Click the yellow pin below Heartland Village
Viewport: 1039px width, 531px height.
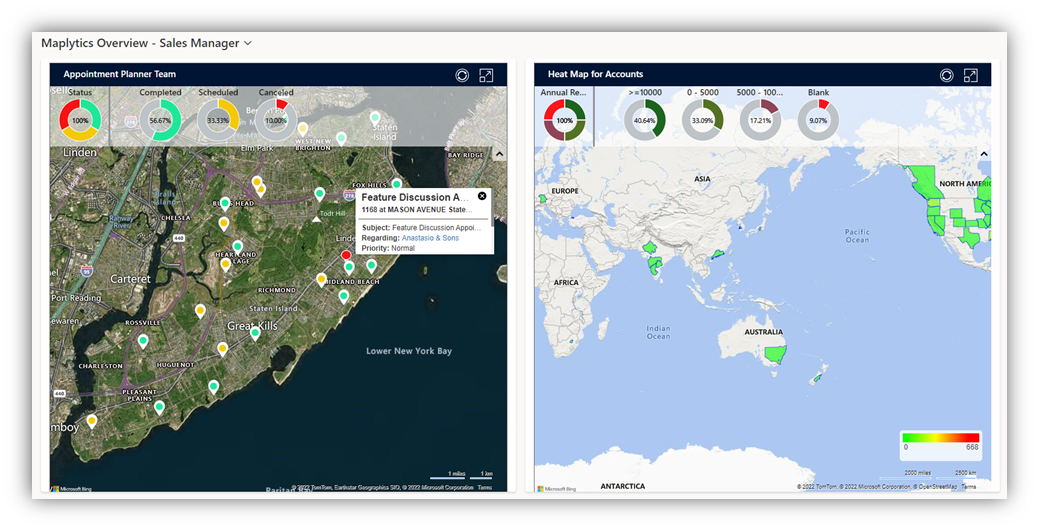point(225,265)
